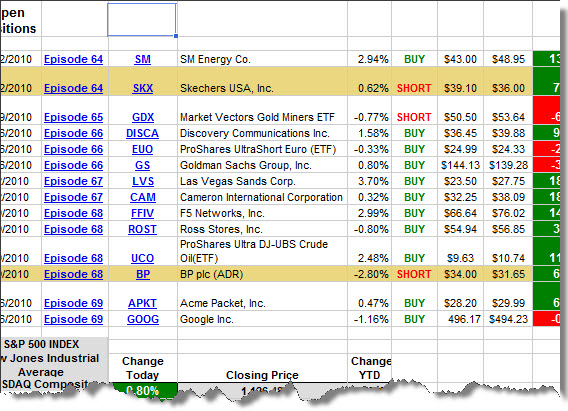Open the BP ticker link
Viewport: 568px width, 411px height.
143,274
